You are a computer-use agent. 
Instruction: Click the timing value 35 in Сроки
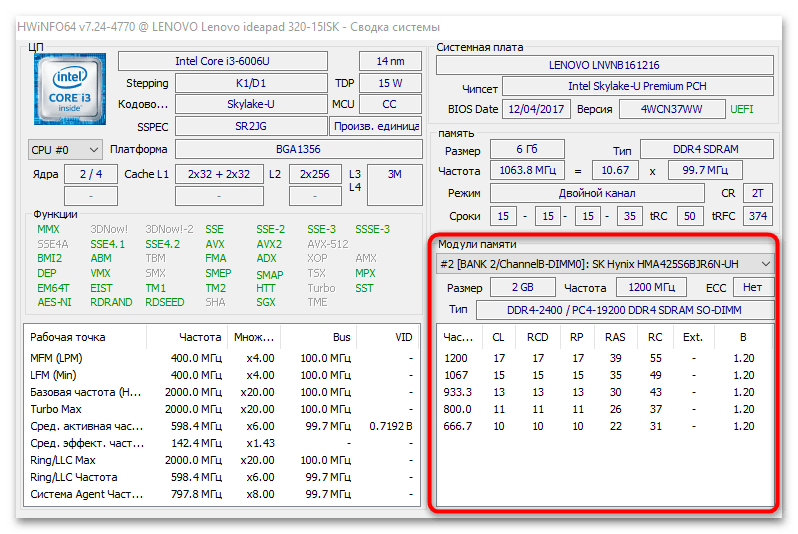(x=630, y=216)
